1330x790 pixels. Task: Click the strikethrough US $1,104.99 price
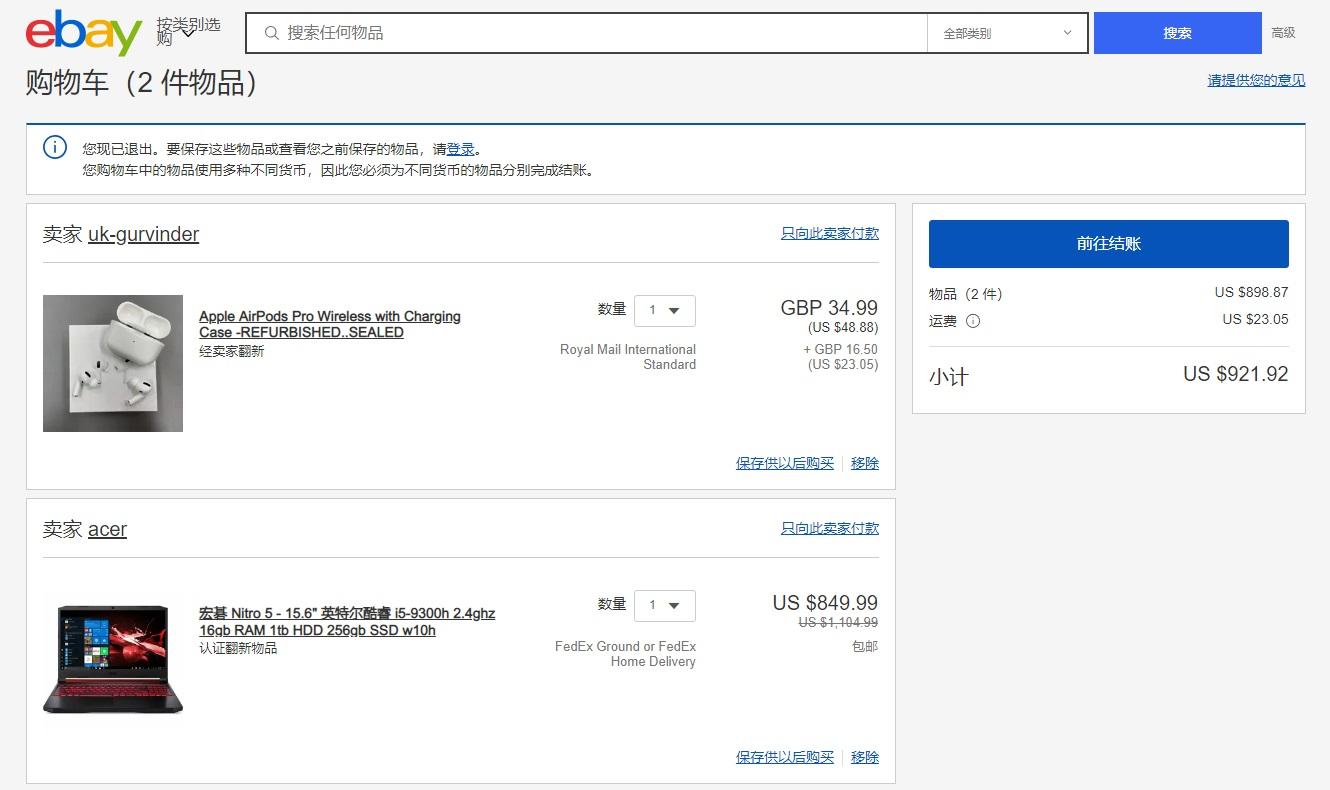[838, 623]
